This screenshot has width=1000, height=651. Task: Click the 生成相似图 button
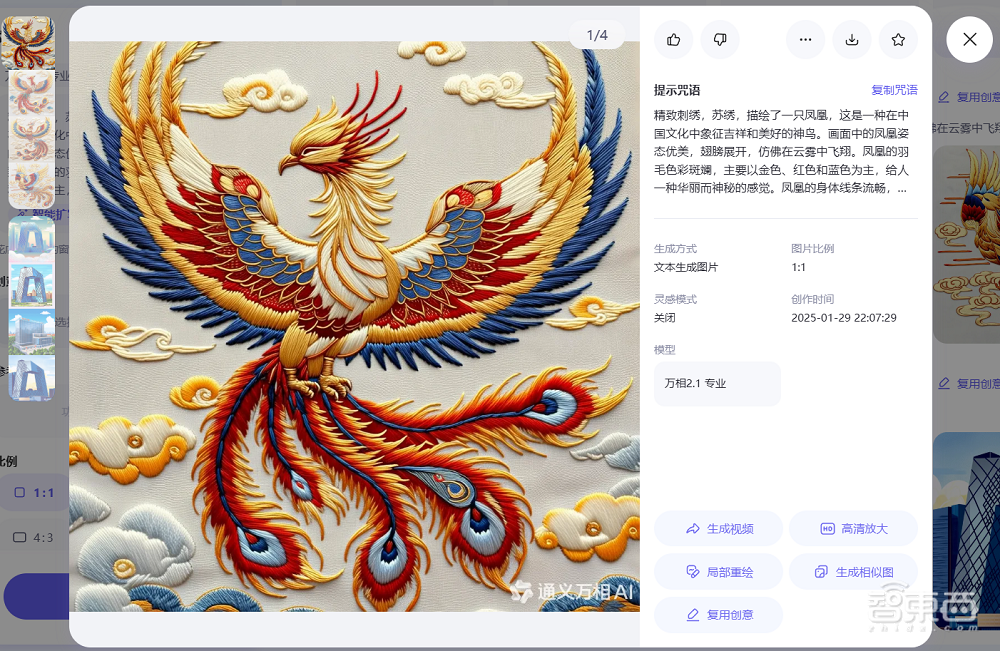853,570
